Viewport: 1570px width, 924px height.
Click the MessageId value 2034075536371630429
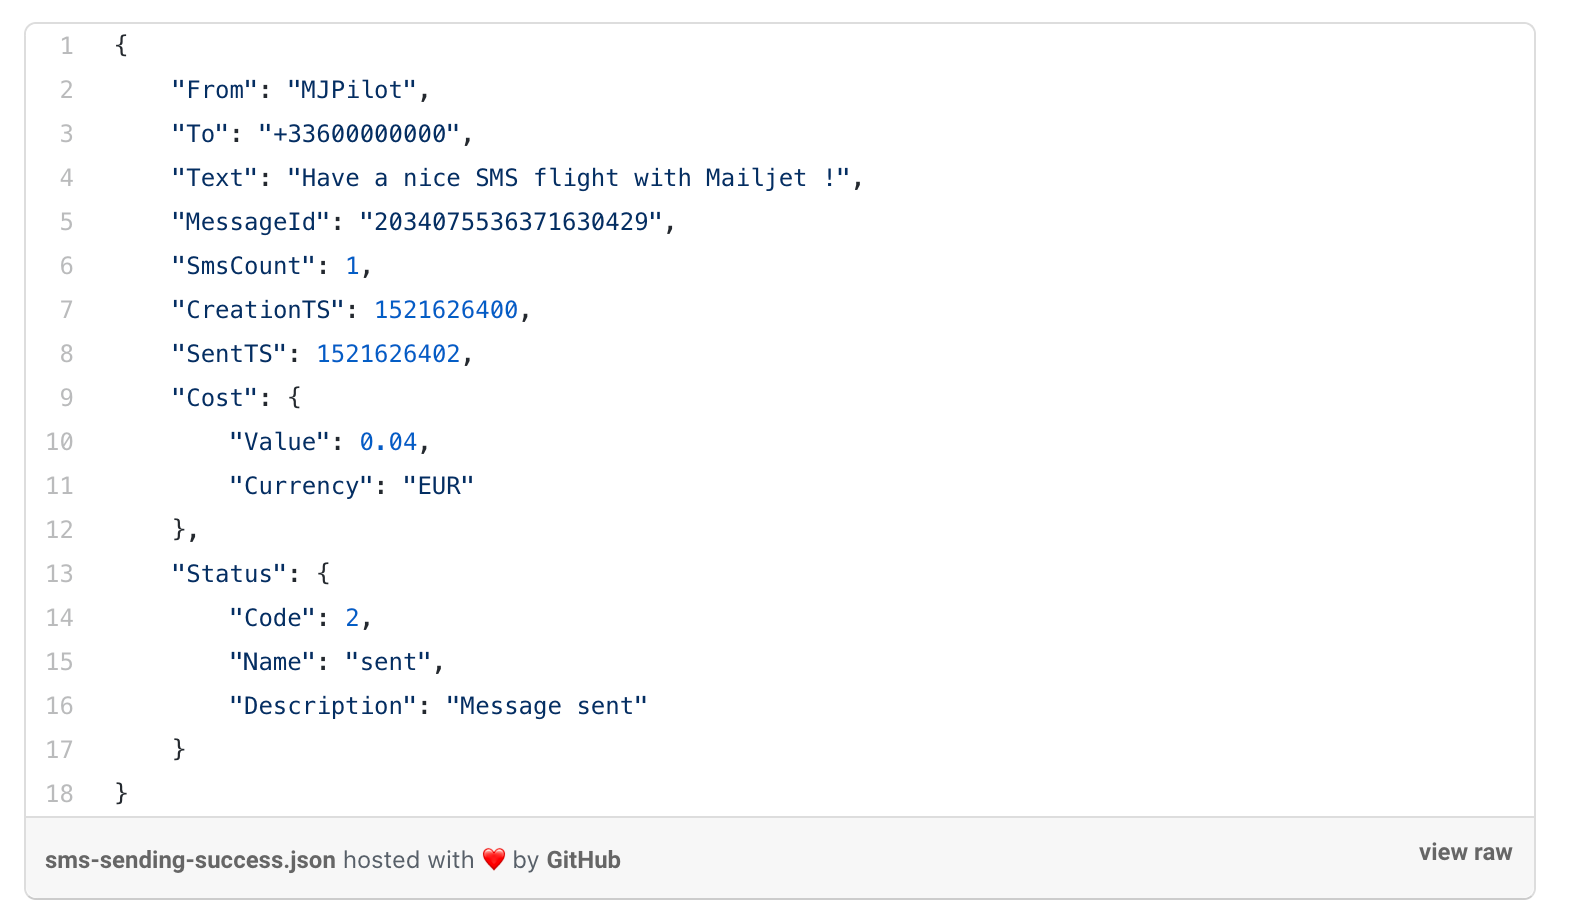click(x=511, y=222)
